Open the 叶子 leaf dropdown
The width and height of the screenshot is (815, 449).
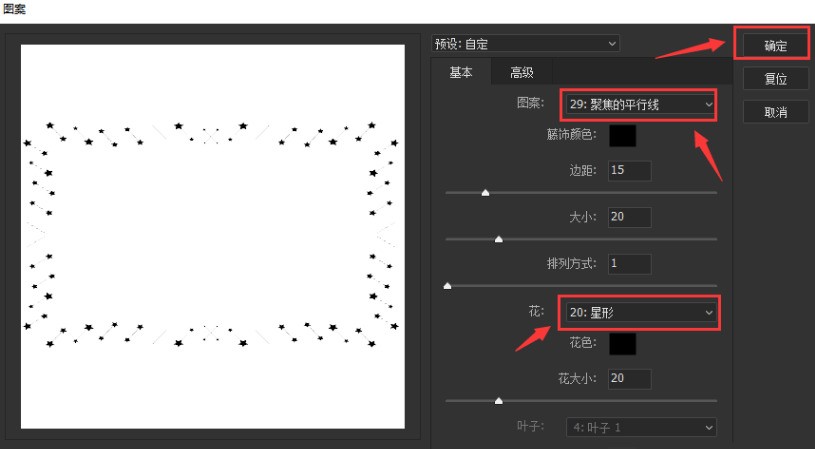click(x=641, y=427)
